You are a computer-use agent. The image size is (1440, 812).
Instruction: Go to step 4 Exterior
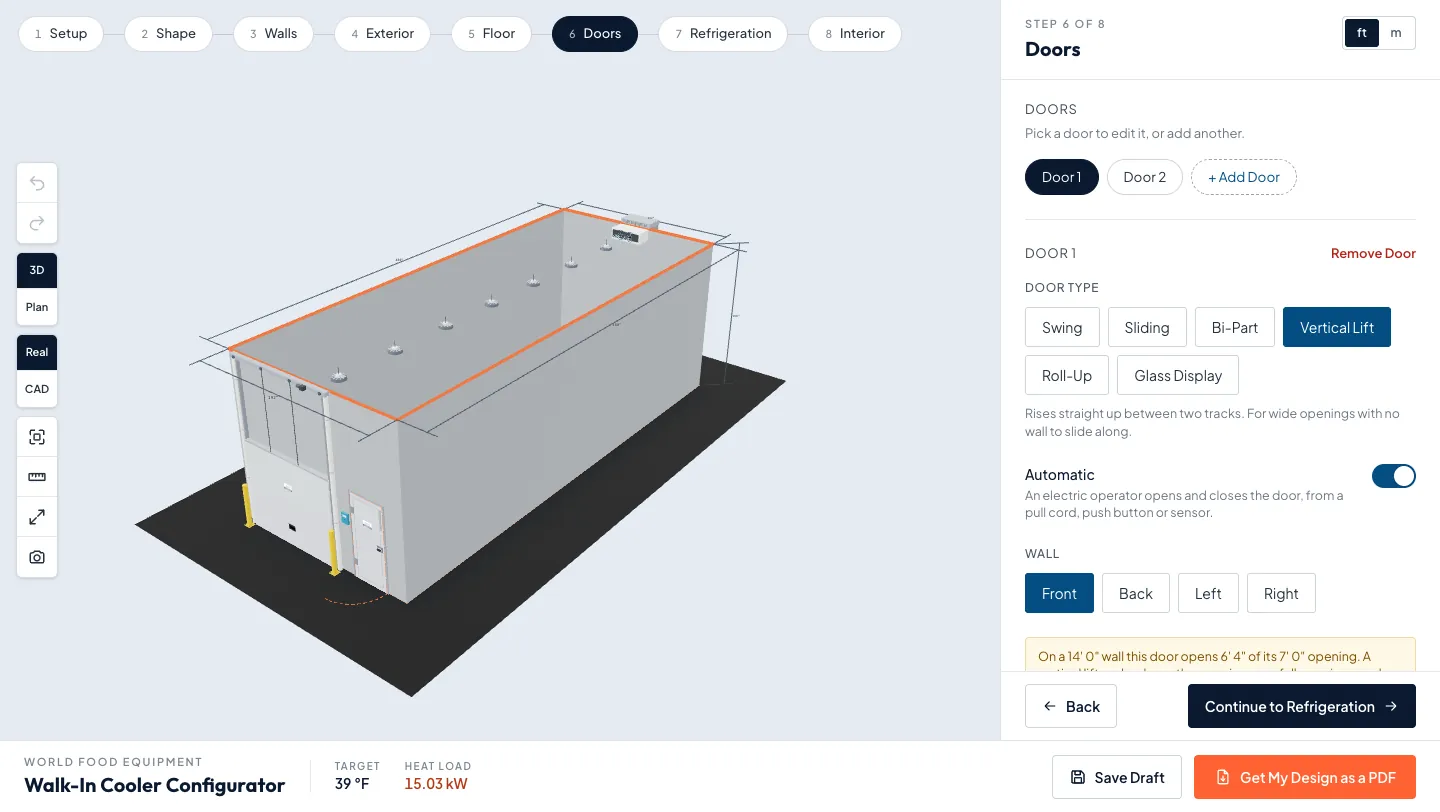[382, 33]
